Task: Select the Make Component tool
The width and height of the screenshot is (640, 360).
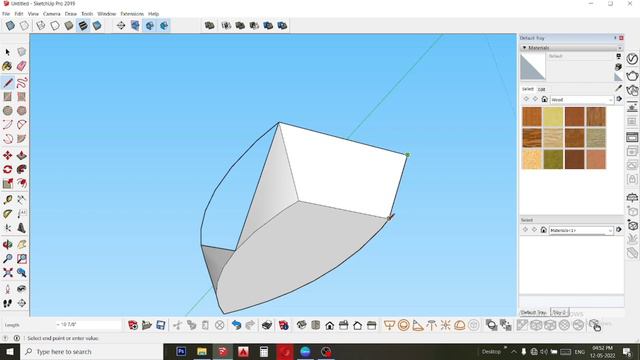Action: point(22,52)
